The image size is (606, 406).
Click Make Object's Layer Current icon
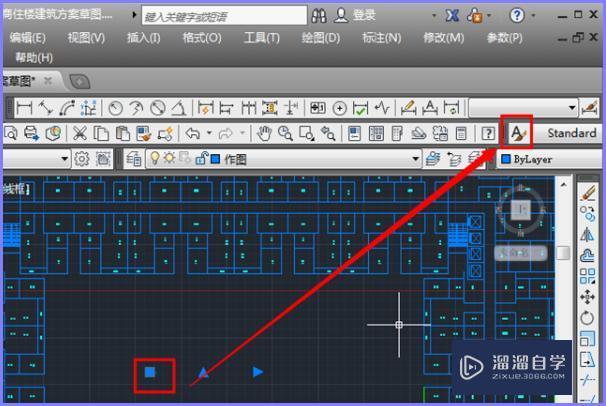tap(433, 159)
